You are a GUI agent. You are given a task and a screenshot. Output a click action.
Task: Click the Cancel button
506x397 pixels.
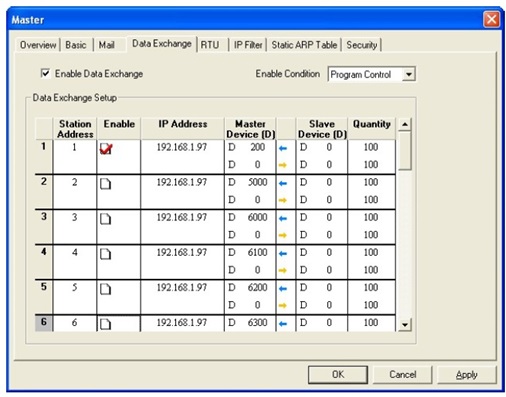402,375
